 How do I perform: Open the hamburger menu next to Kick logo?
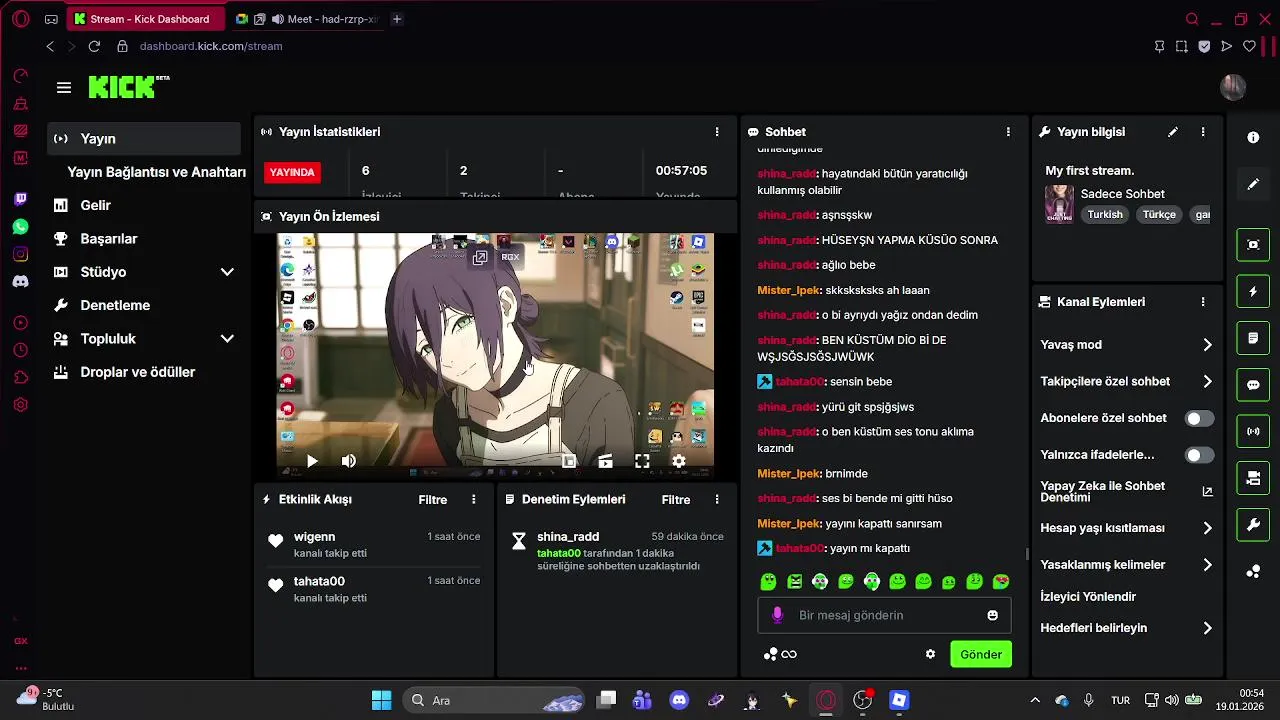[64, 88]
